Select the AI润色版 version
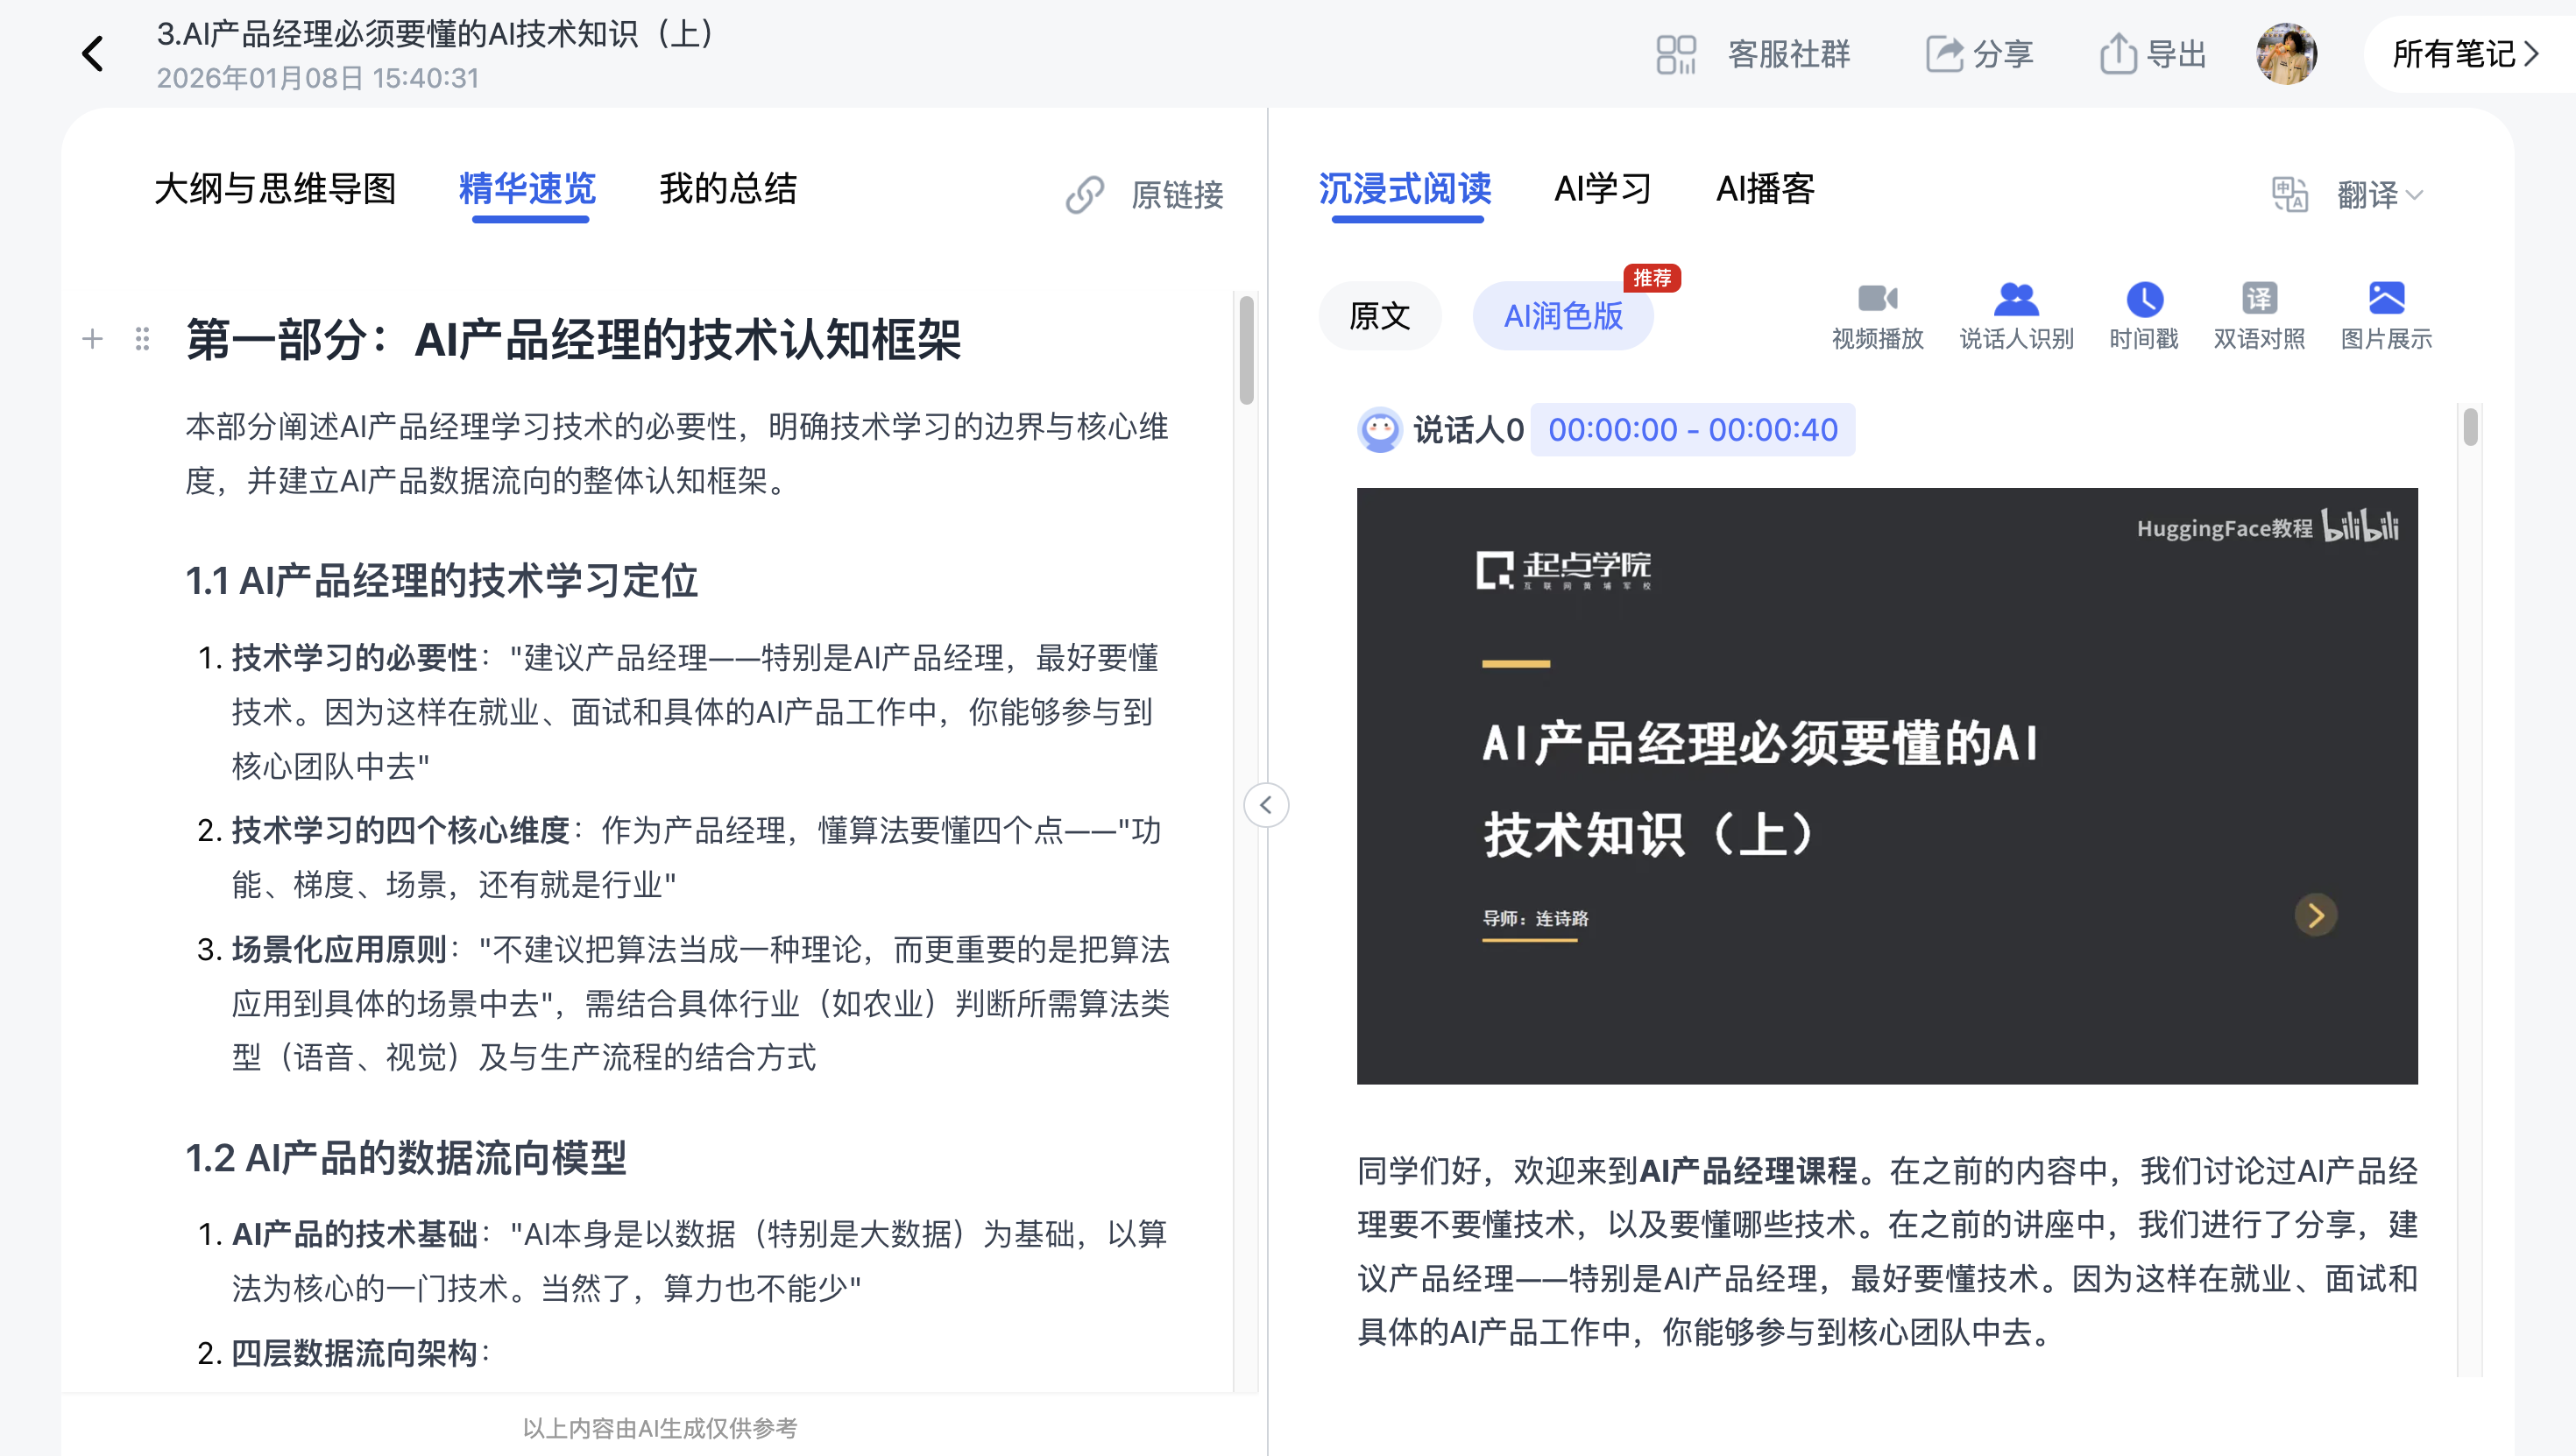 tap(1563, 316)
